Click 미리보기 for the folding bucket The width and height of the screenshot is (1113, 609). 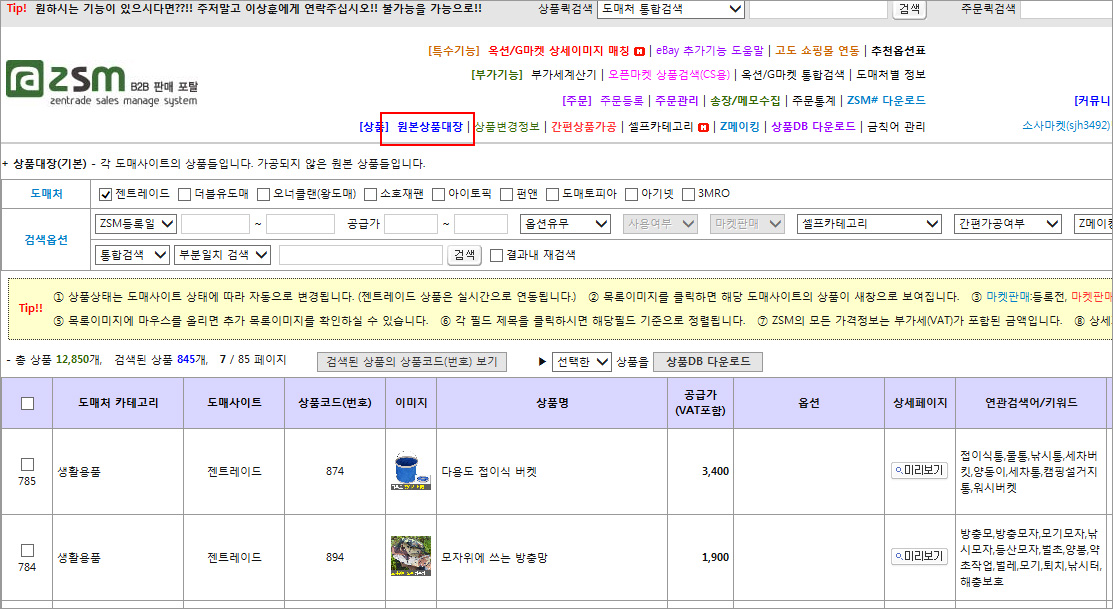click(x=919, y=471)
